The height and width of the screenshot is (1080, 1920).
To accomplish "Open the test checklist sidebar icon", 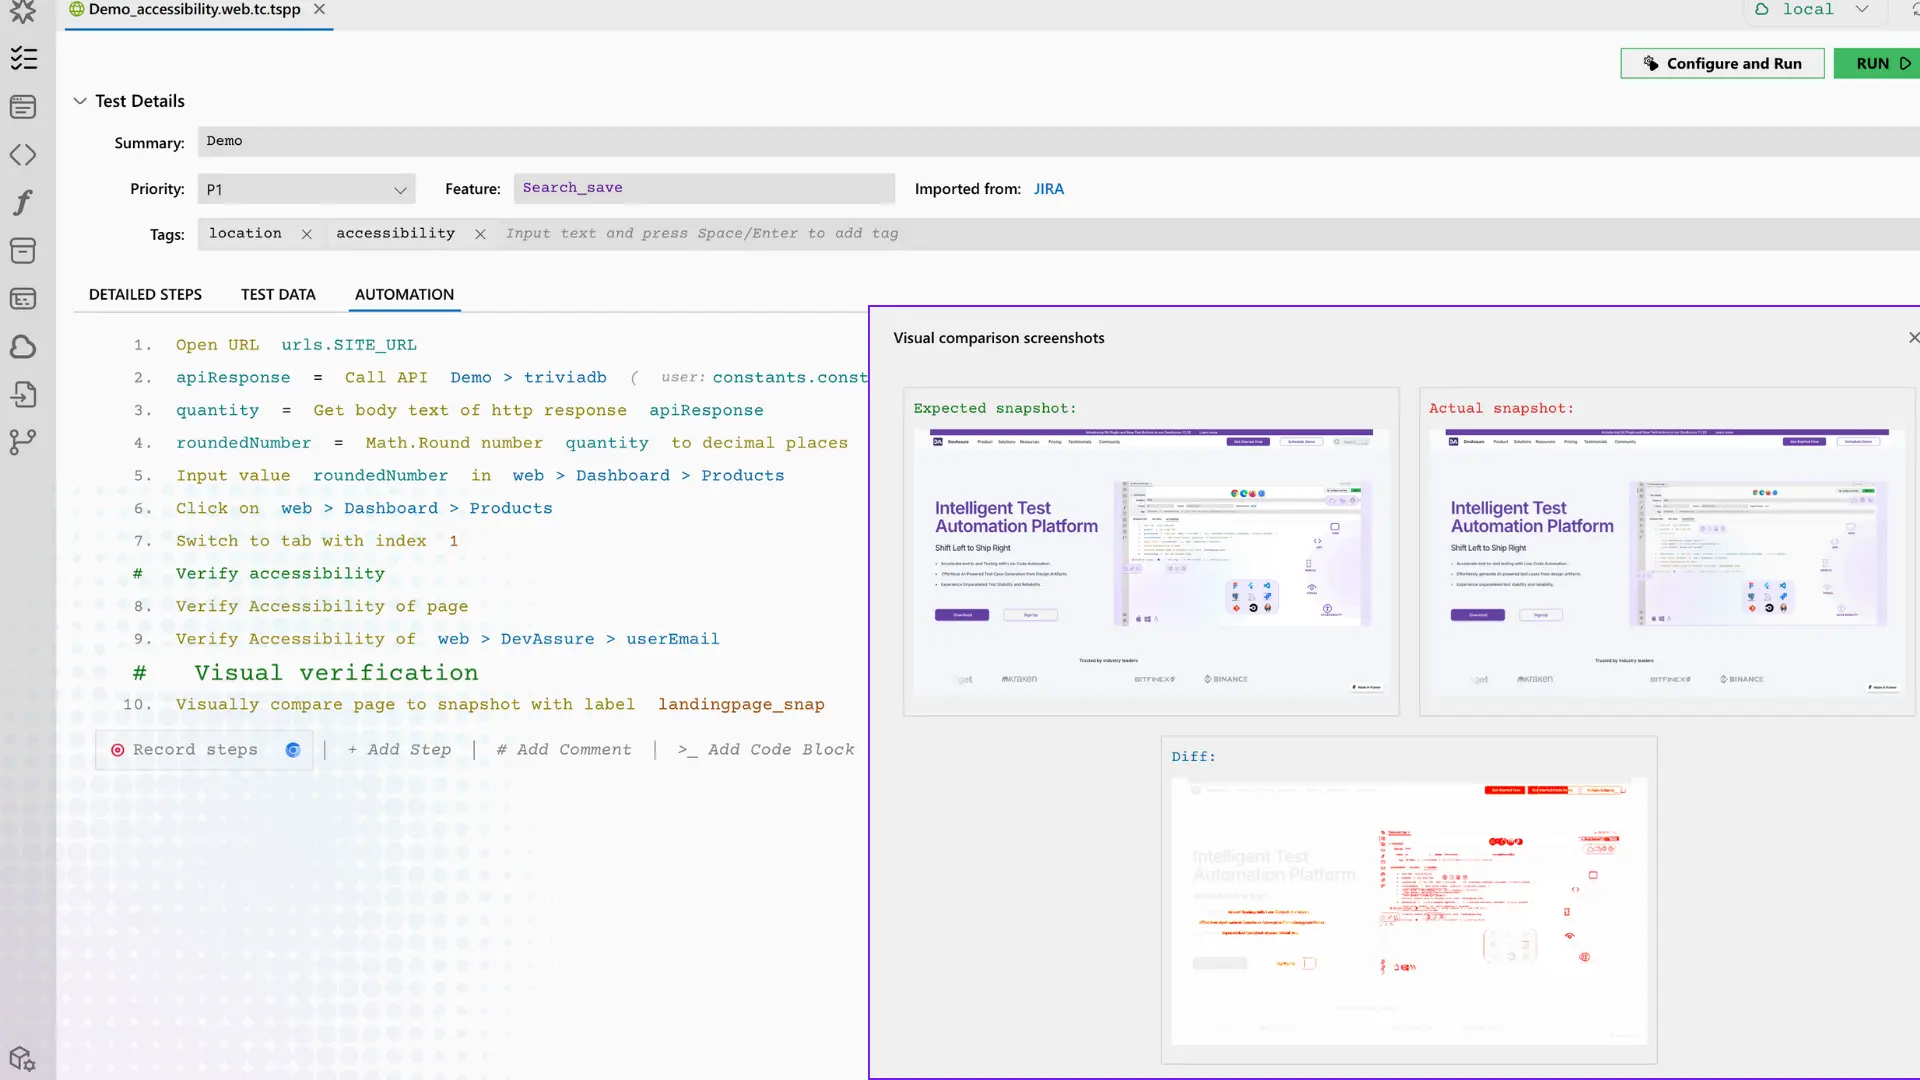I will click(x=23, y=59).
